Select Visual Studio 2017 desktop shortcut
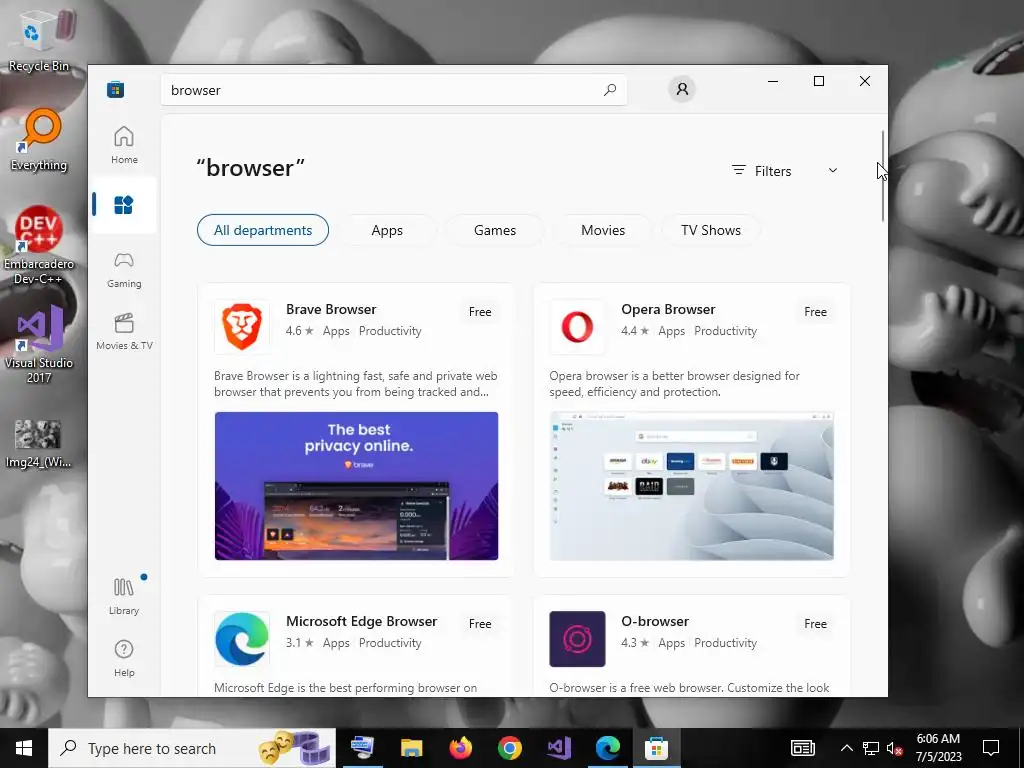 (39, 345)
